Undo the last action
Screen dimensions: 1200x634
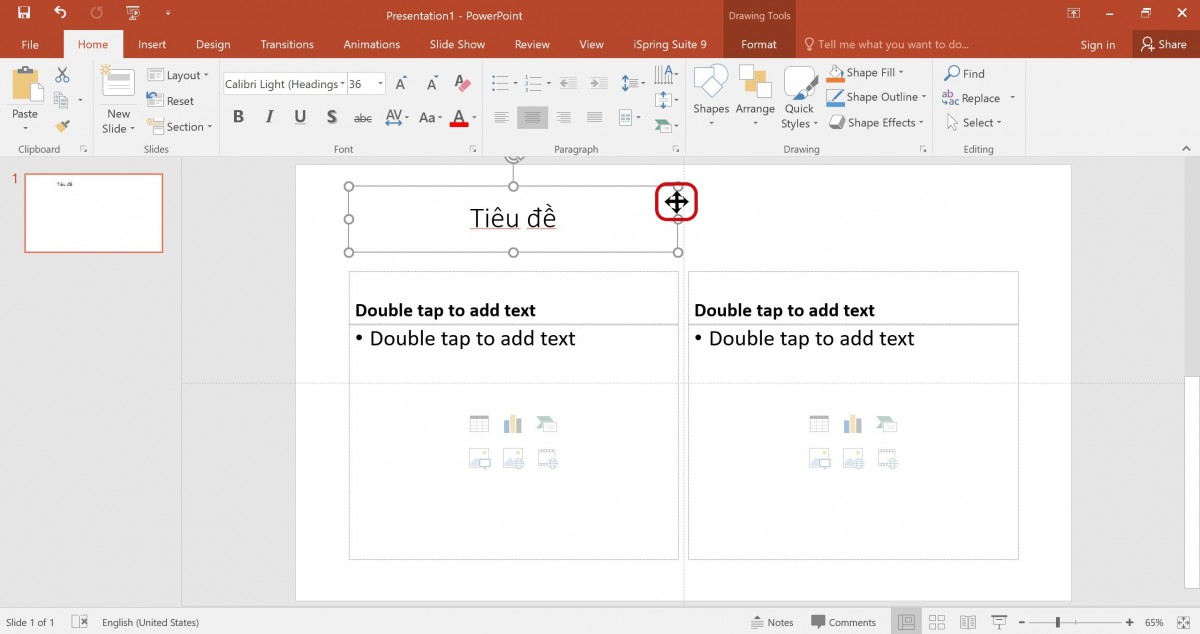pos(60,14)
